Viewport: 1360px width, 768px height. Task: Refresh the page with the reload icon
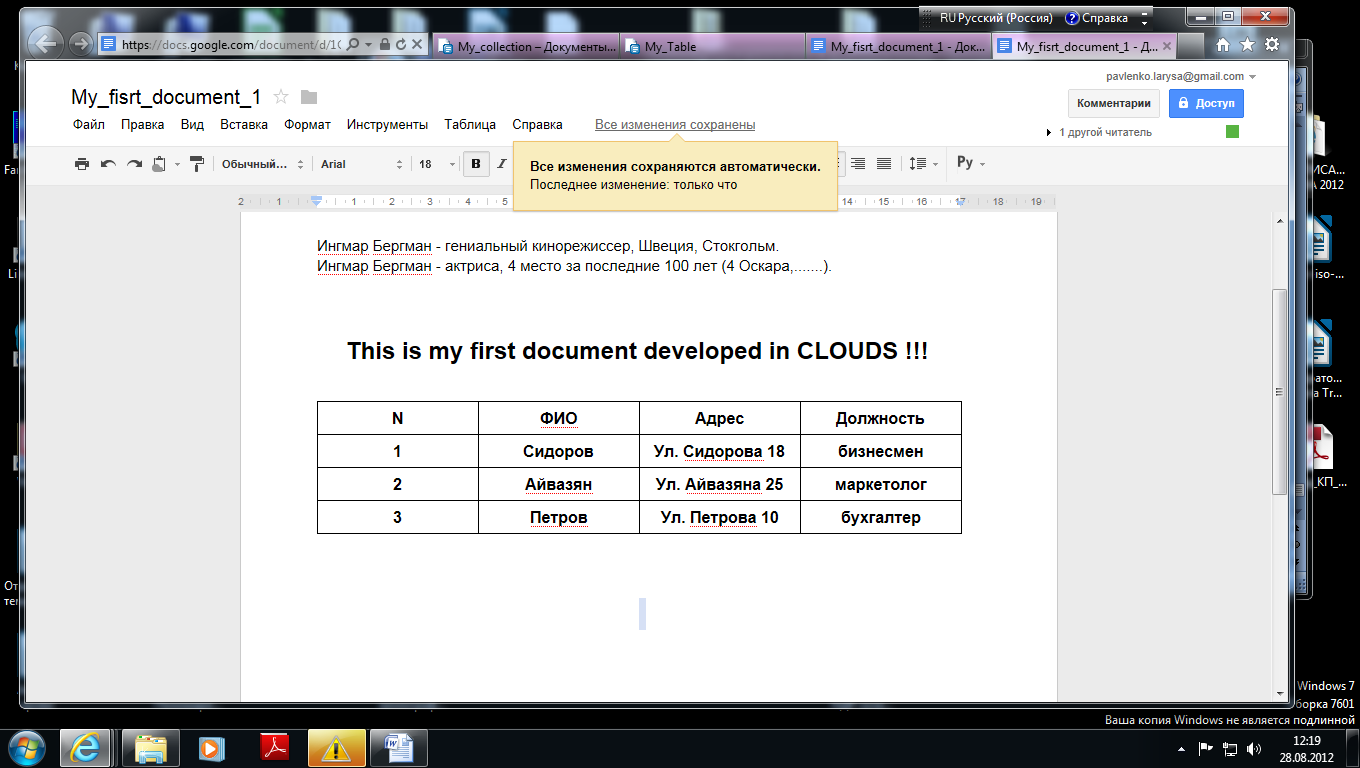pyautogui.click(x=400, y=45)
